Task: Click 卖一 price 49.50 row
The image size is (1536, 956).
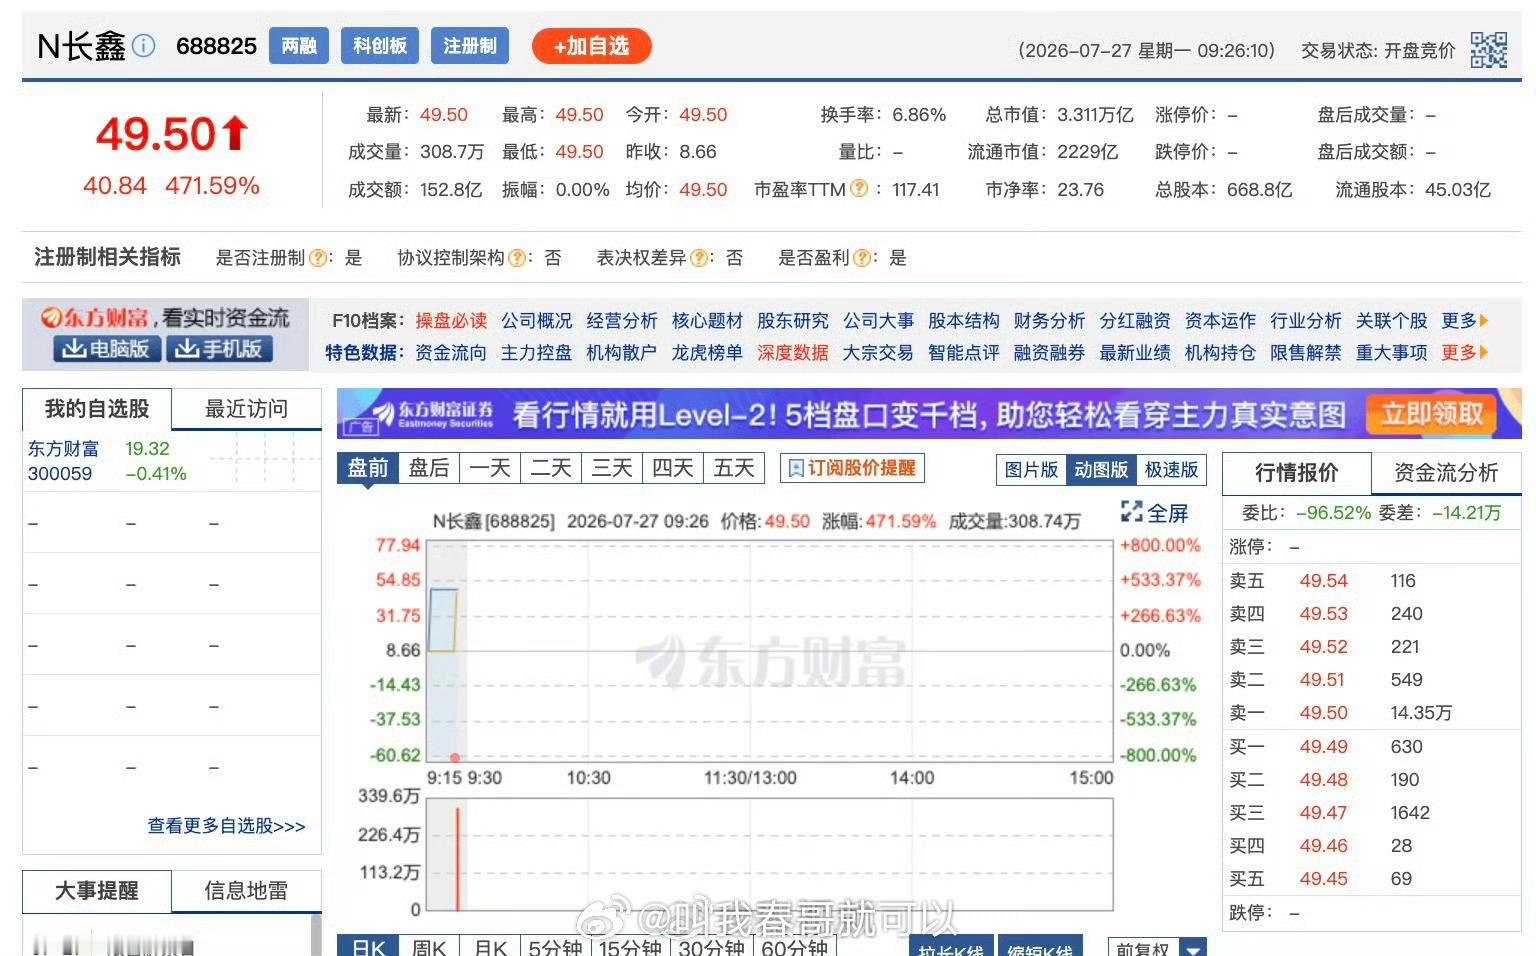Action: [1372, 713]
